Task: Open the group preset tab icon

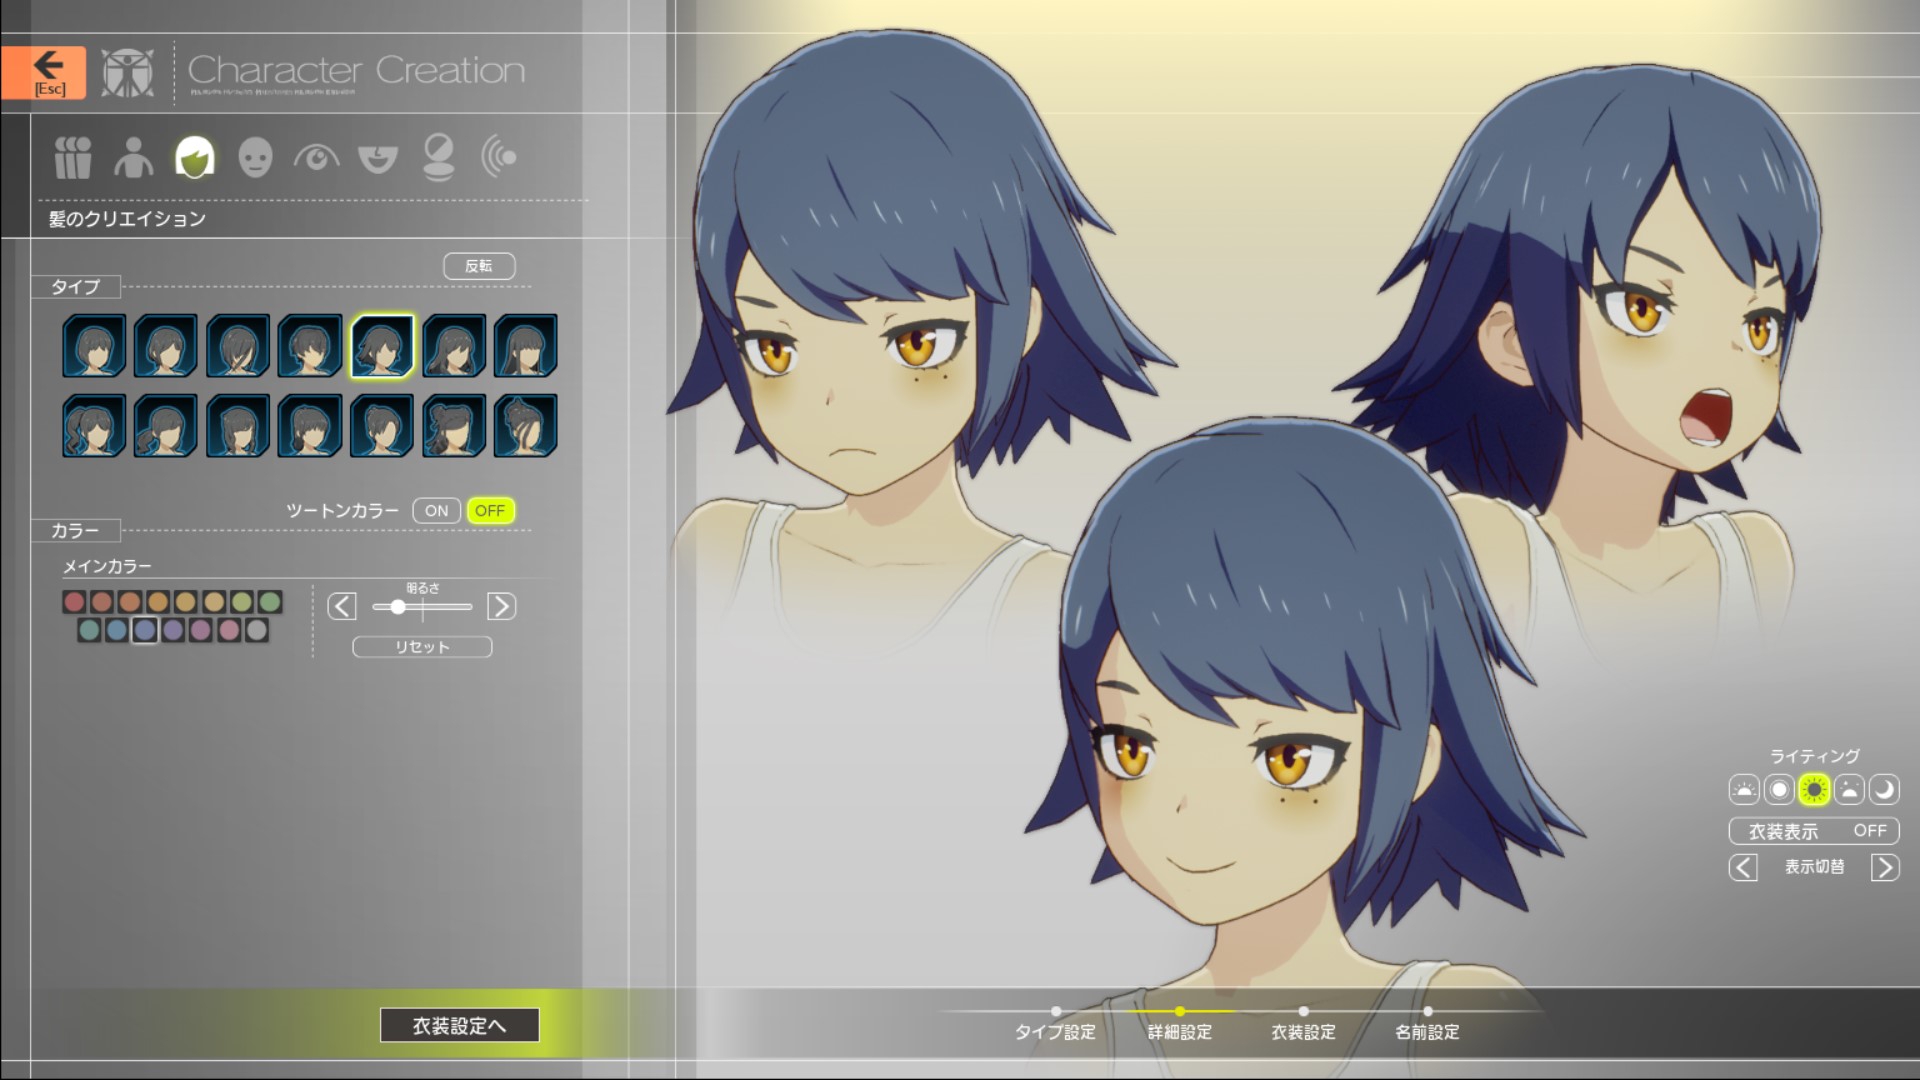Action: tap(73, 157)
